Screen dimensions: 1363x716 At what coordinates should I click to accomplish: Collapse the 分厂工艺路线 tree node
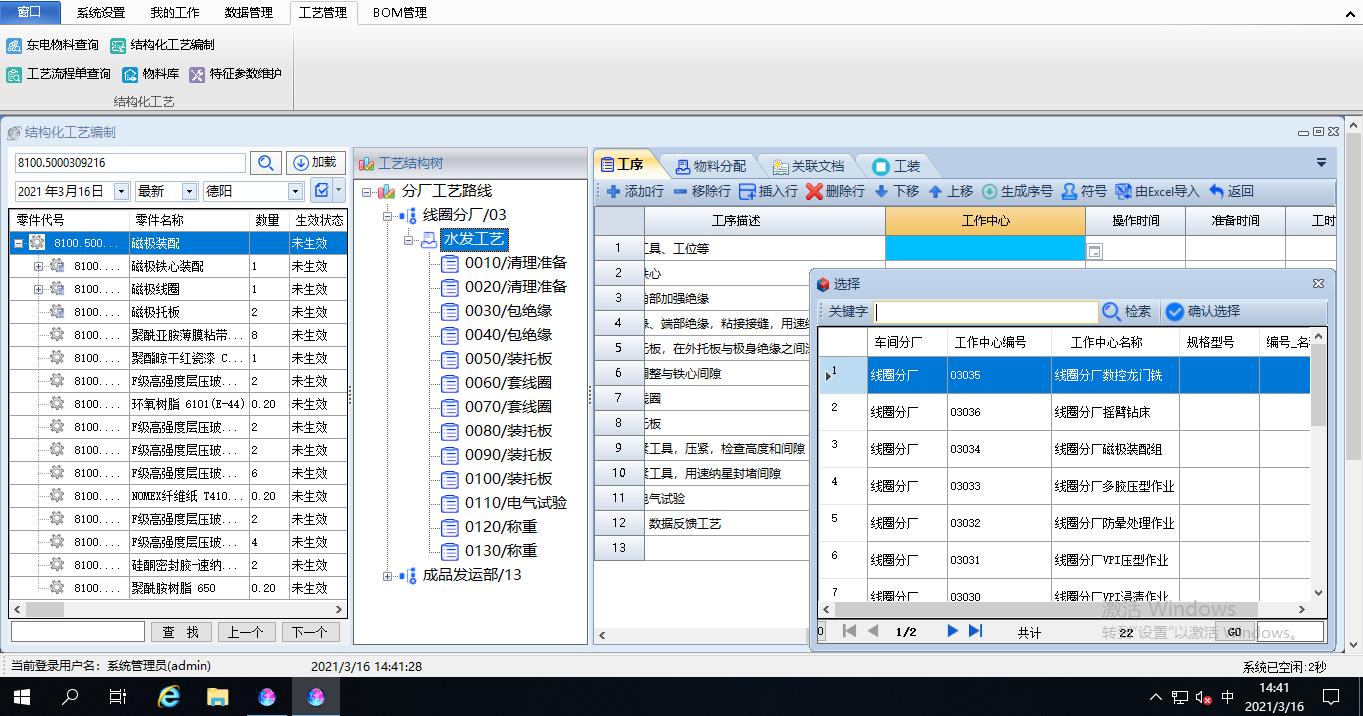(x=367, y=191)
